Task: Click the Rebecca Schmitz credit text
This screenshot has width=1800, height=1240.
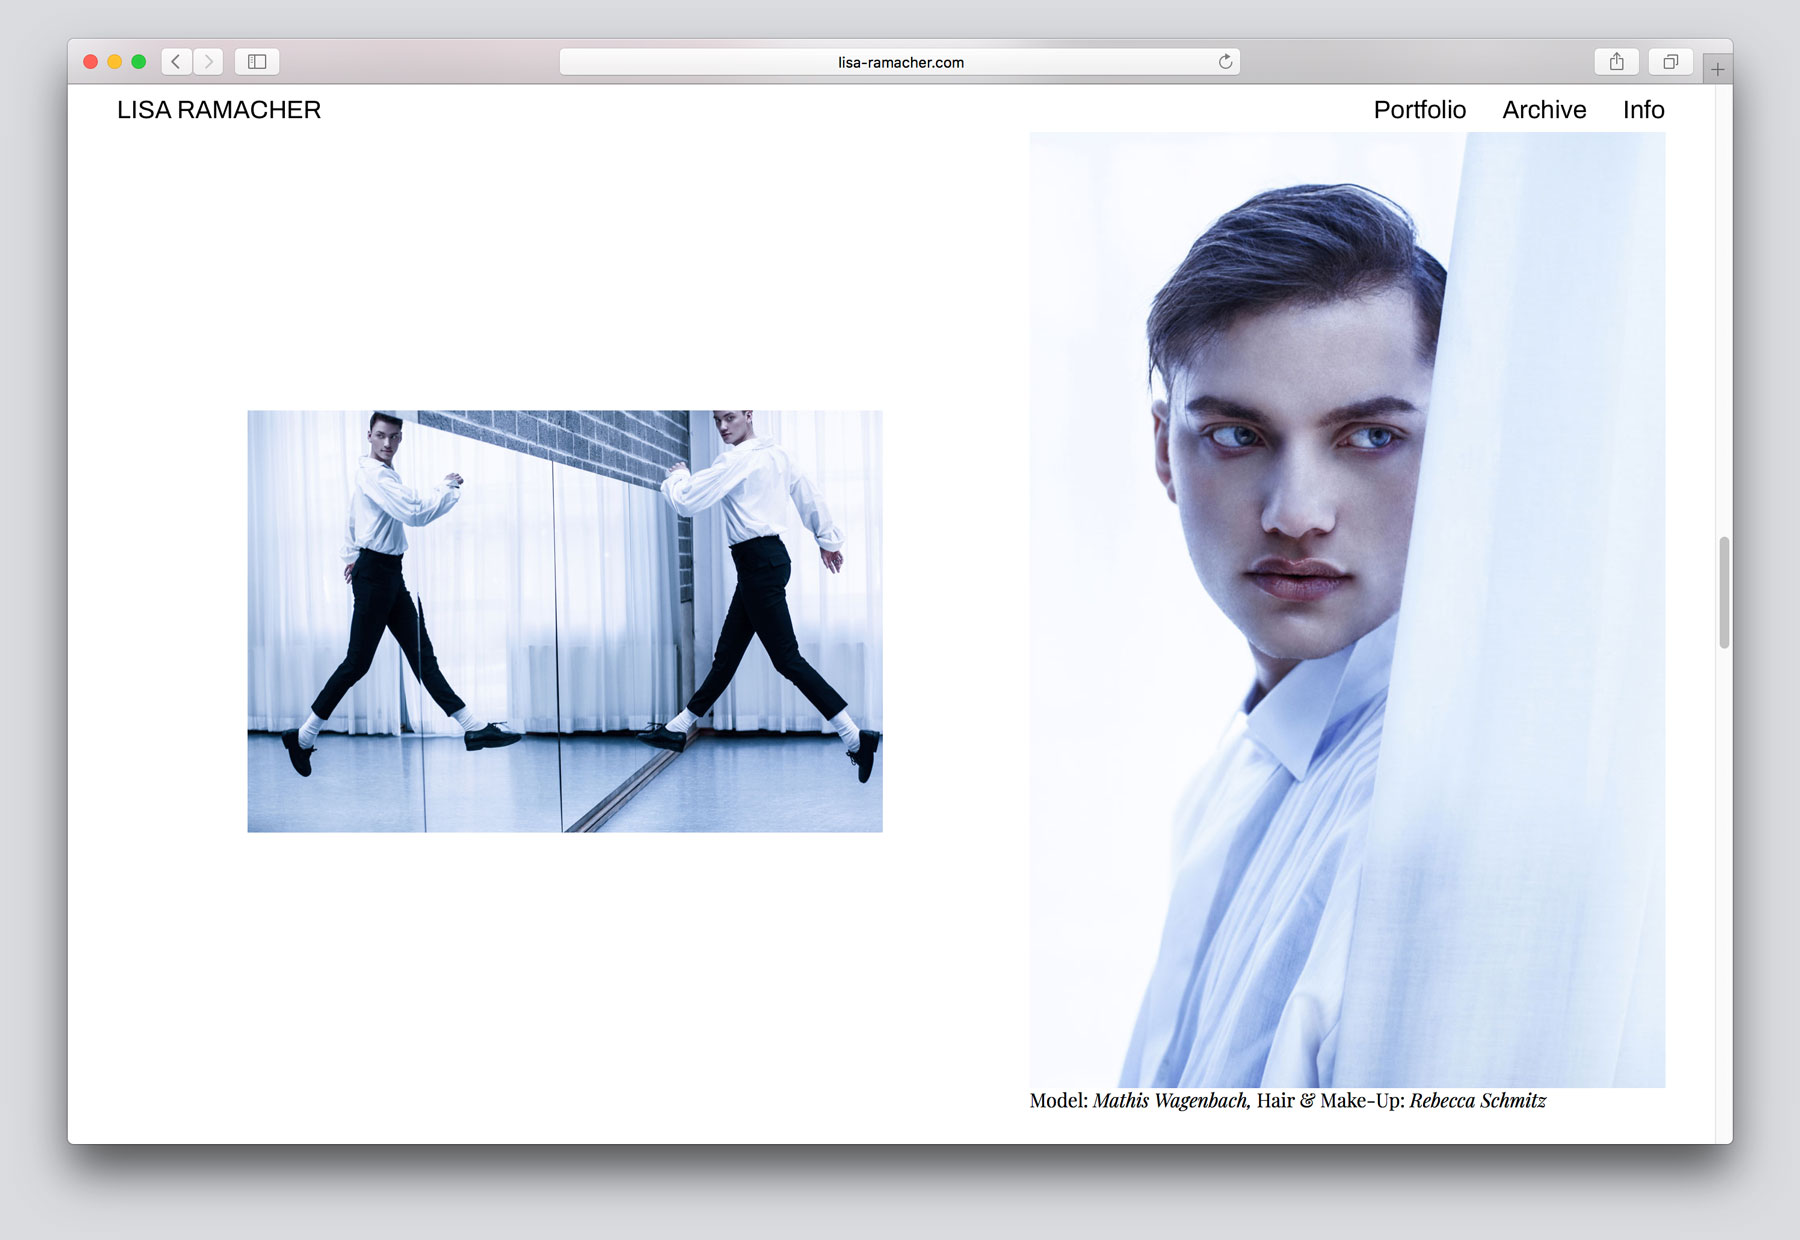Action: [x=1477, y=1101]
